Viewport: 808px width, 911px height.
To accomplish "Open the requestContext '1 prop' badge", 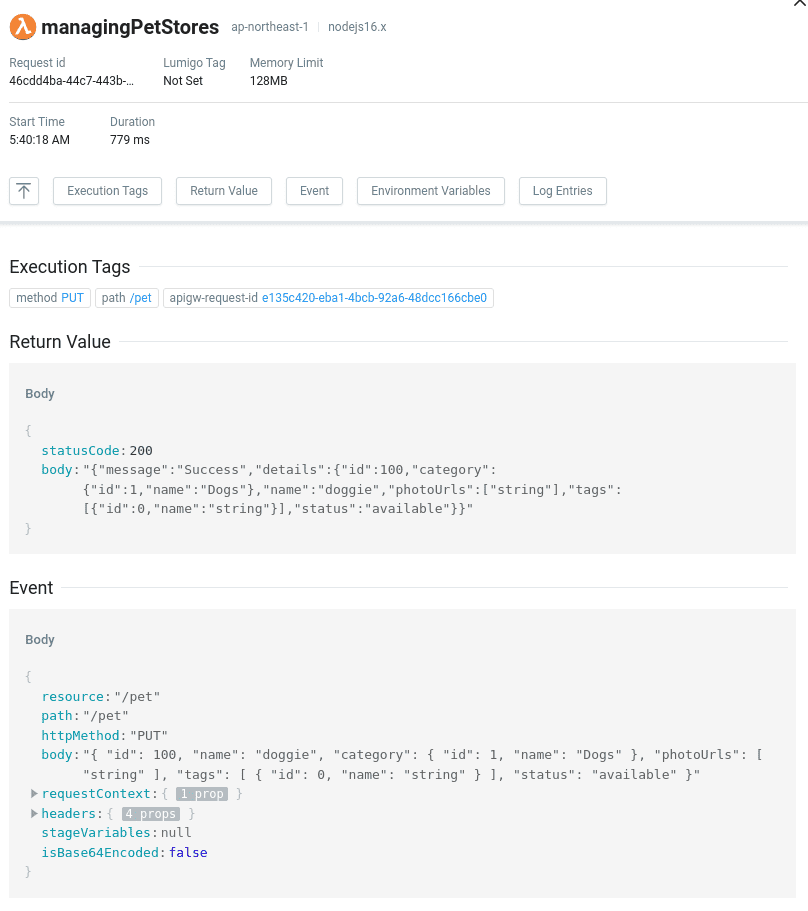I will 202,793.
